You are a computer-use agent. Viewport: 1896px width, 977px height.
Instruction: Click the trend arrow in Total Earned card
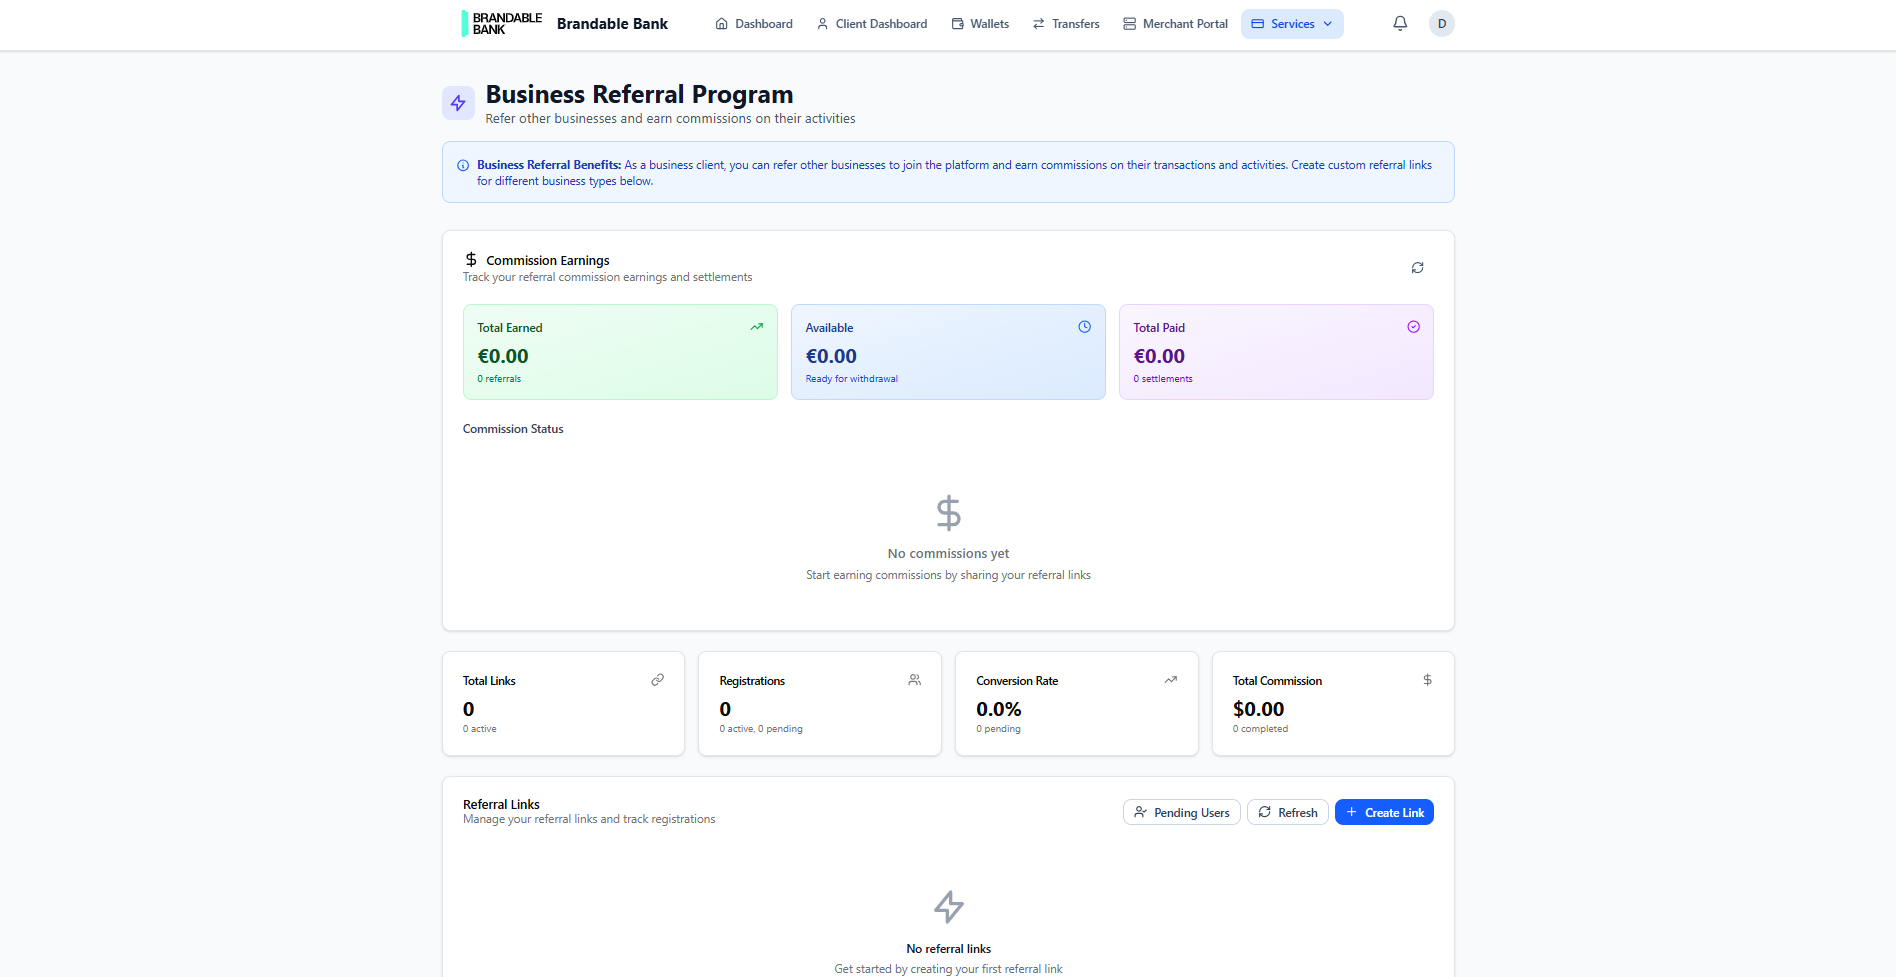pyautogui.click(x=756, y=327)
